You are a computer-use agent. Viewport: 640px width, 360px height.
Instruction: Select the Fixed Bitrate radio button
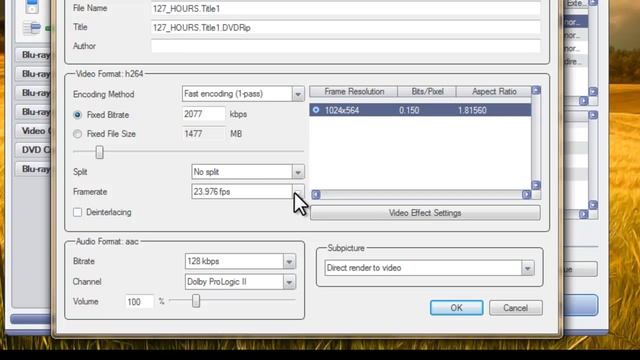pyautogui.click(x=77, y=115)
